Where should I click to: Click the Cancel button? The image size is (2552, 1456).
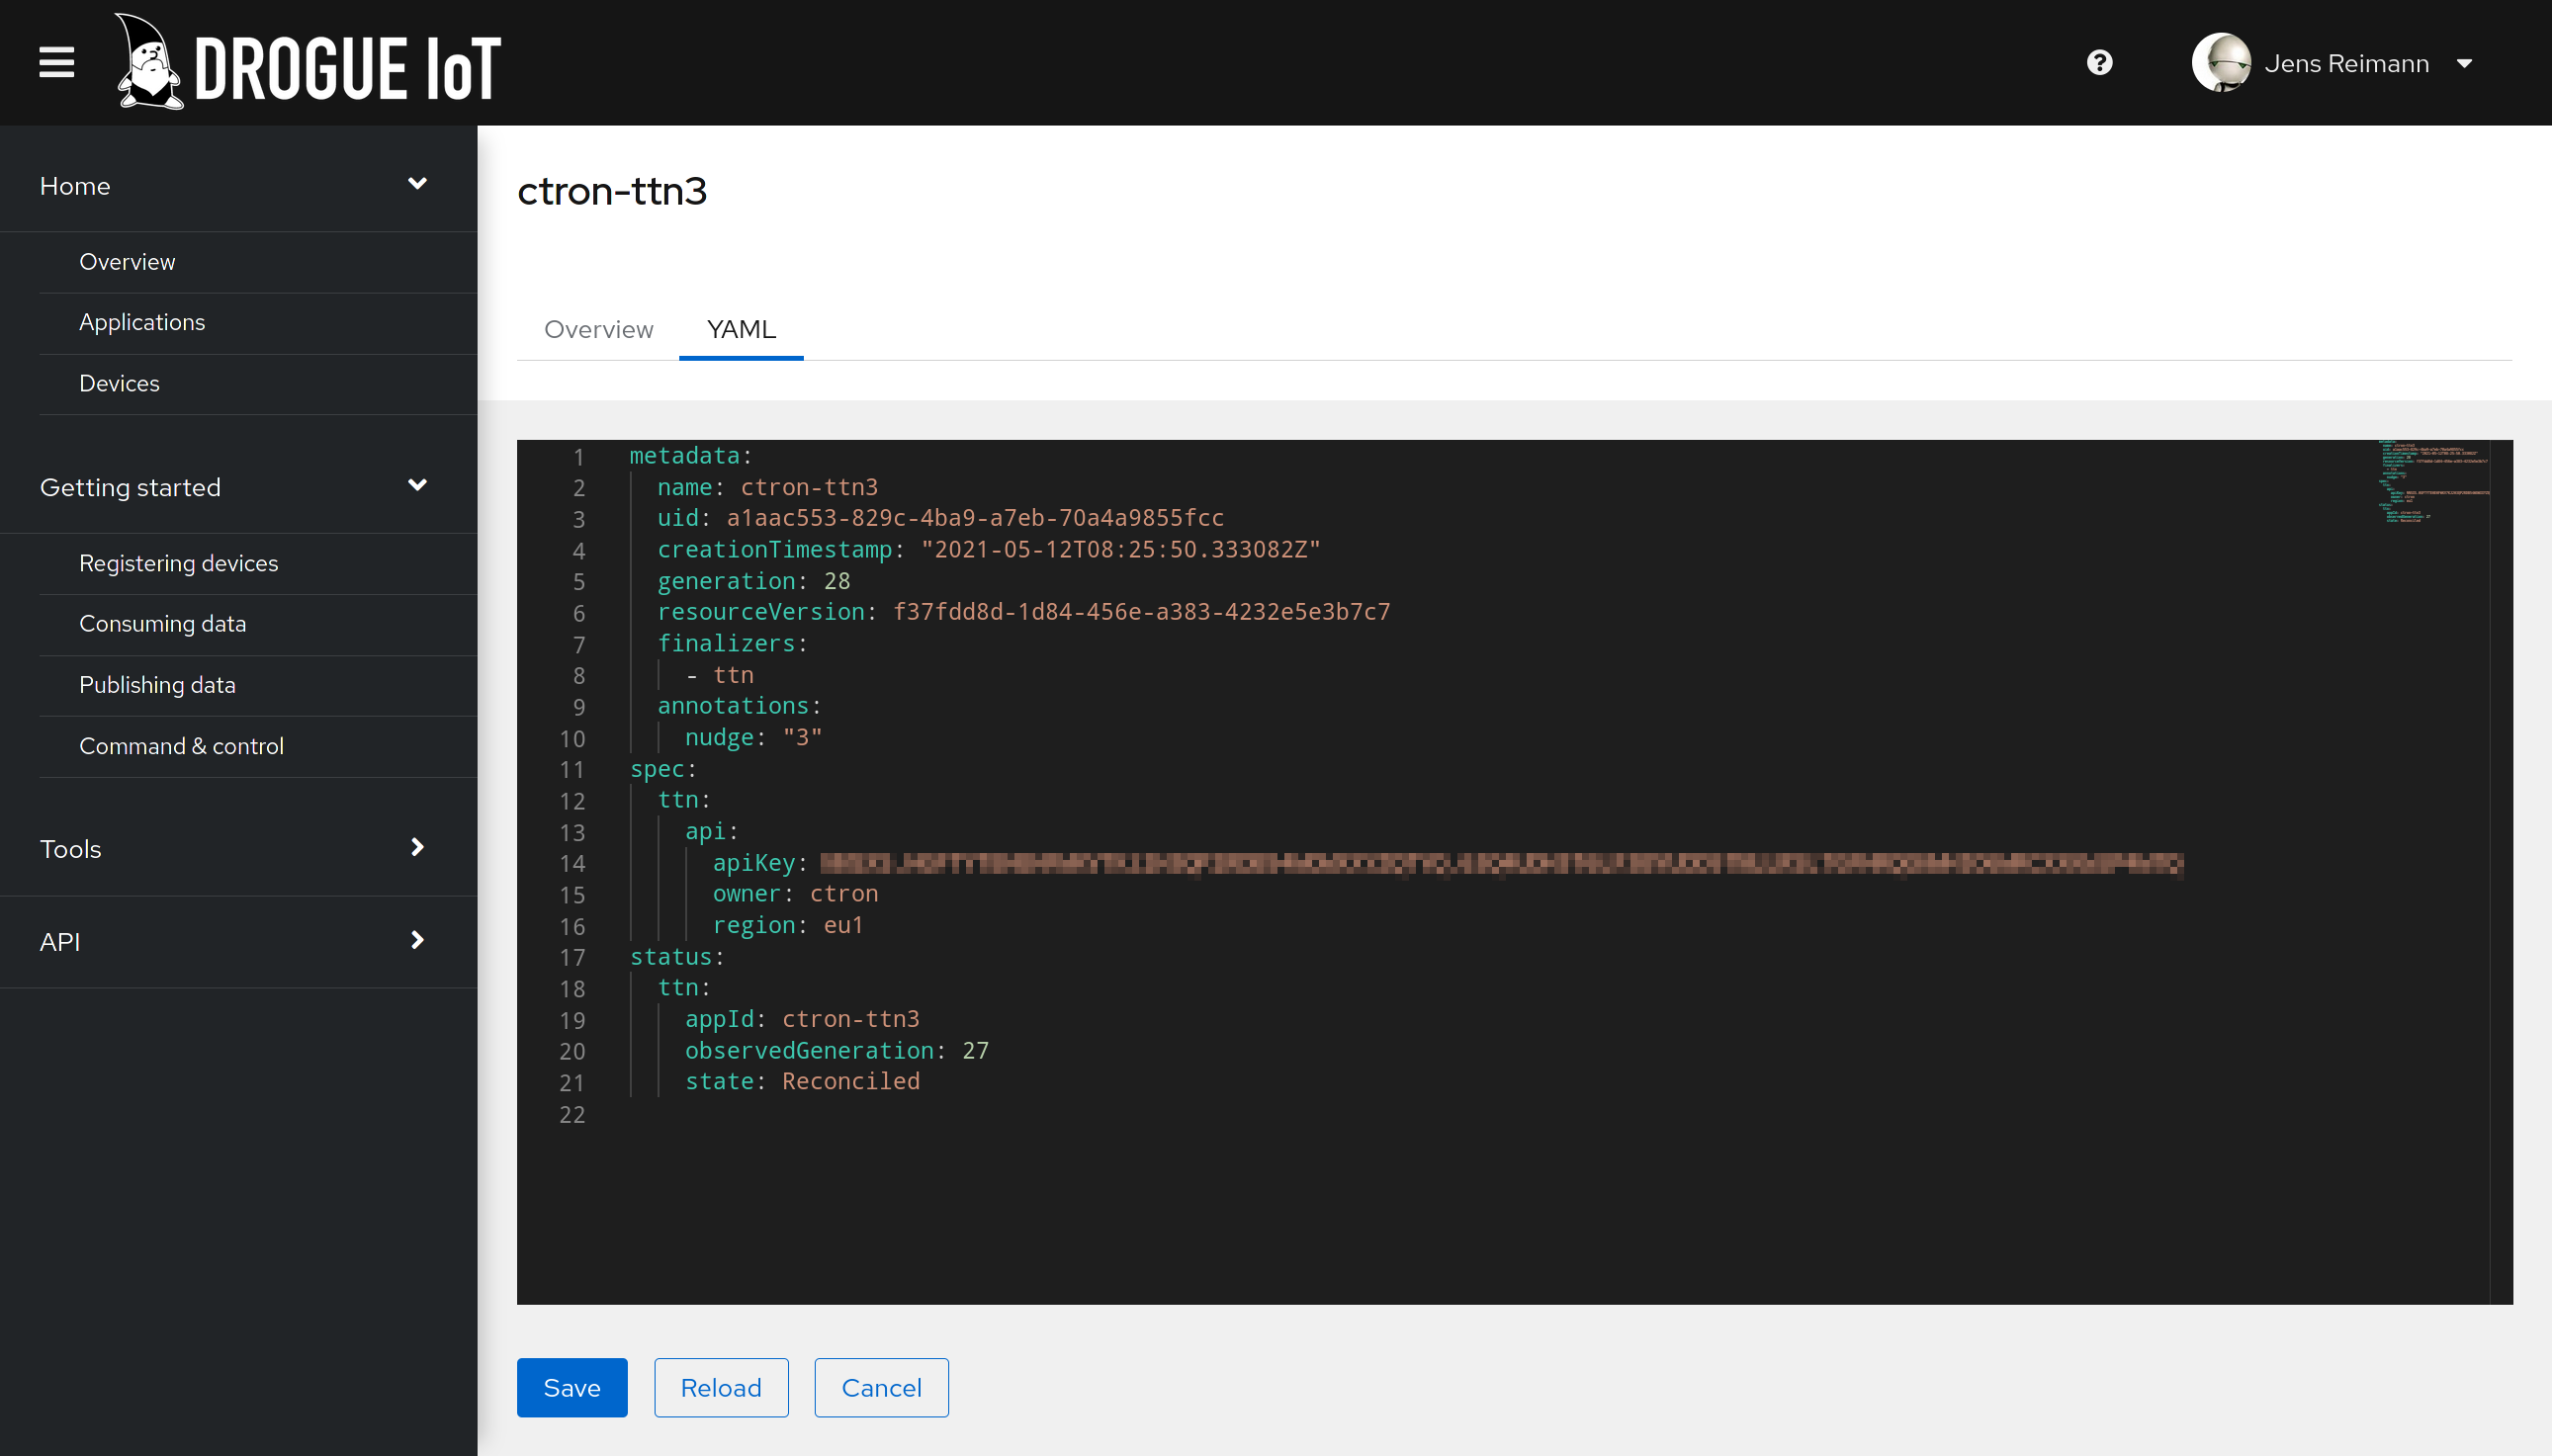(882, 1386)
